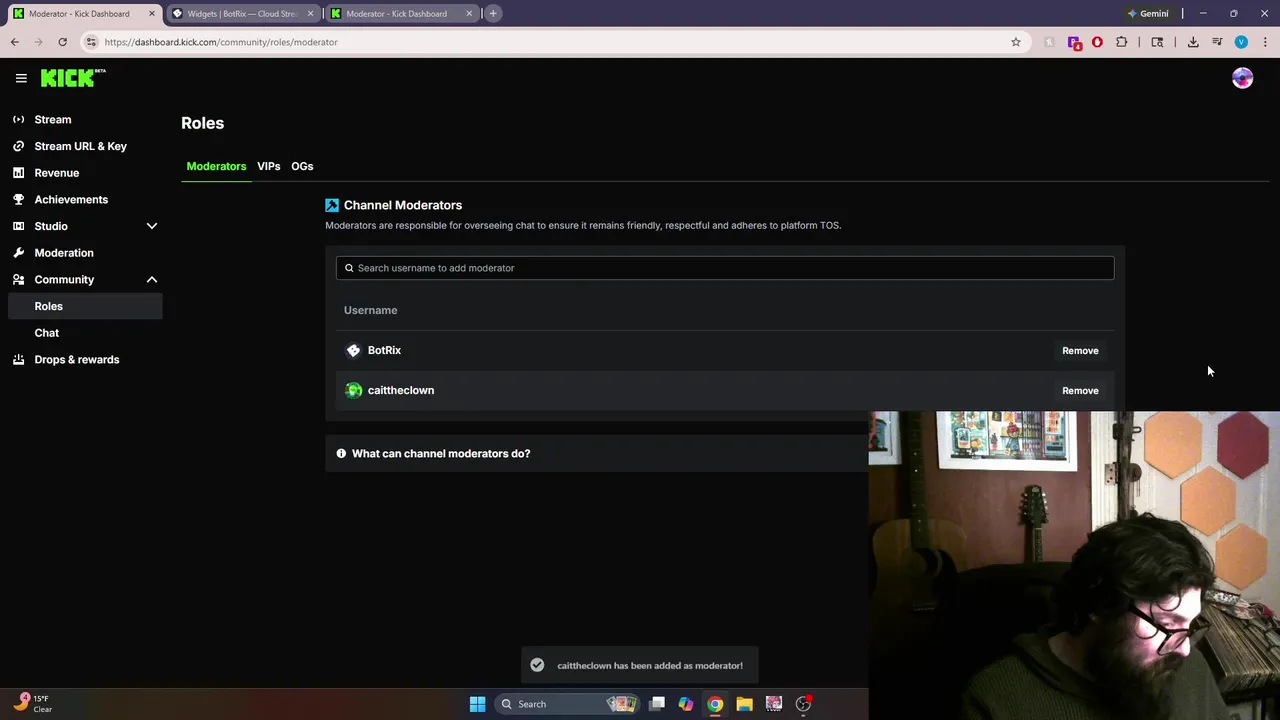The image size is (1280, 720).
Task: Click the Stream URL & Key link icon
Action: point(18,146)
